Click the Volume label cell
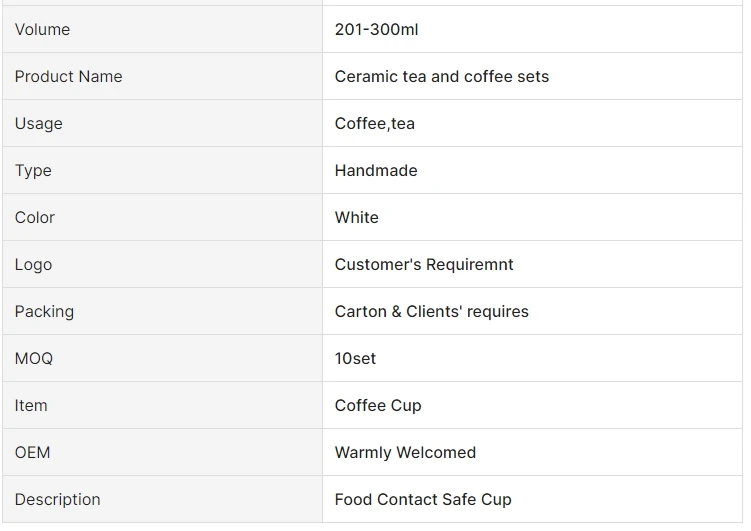This screenshot has height=531, width=751. point(42,30)
